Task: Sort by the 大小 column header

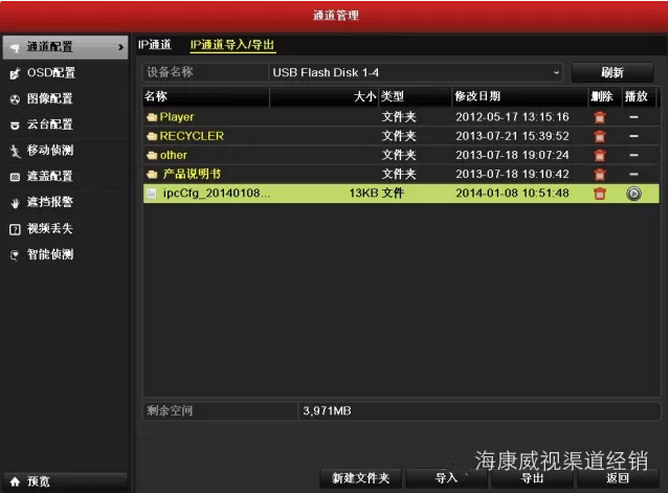Action: click(x=365, y=97)
